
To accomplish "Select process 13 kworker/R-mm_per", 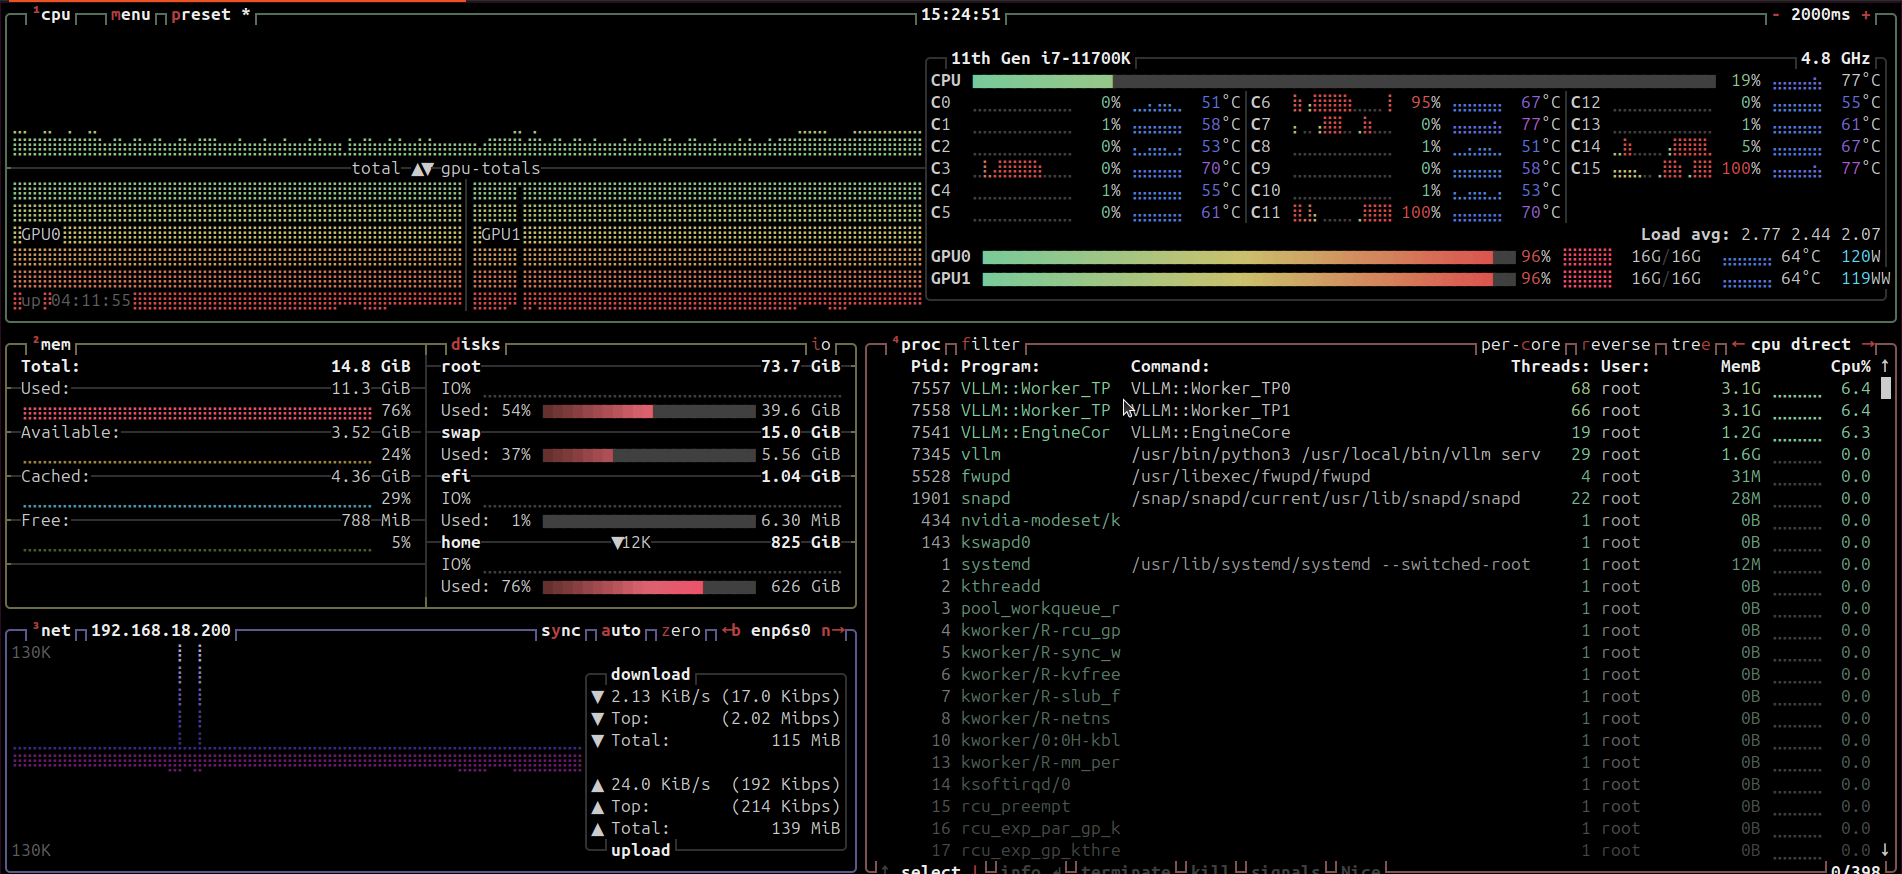I will pyautogui.click(x=1376, y=763).
